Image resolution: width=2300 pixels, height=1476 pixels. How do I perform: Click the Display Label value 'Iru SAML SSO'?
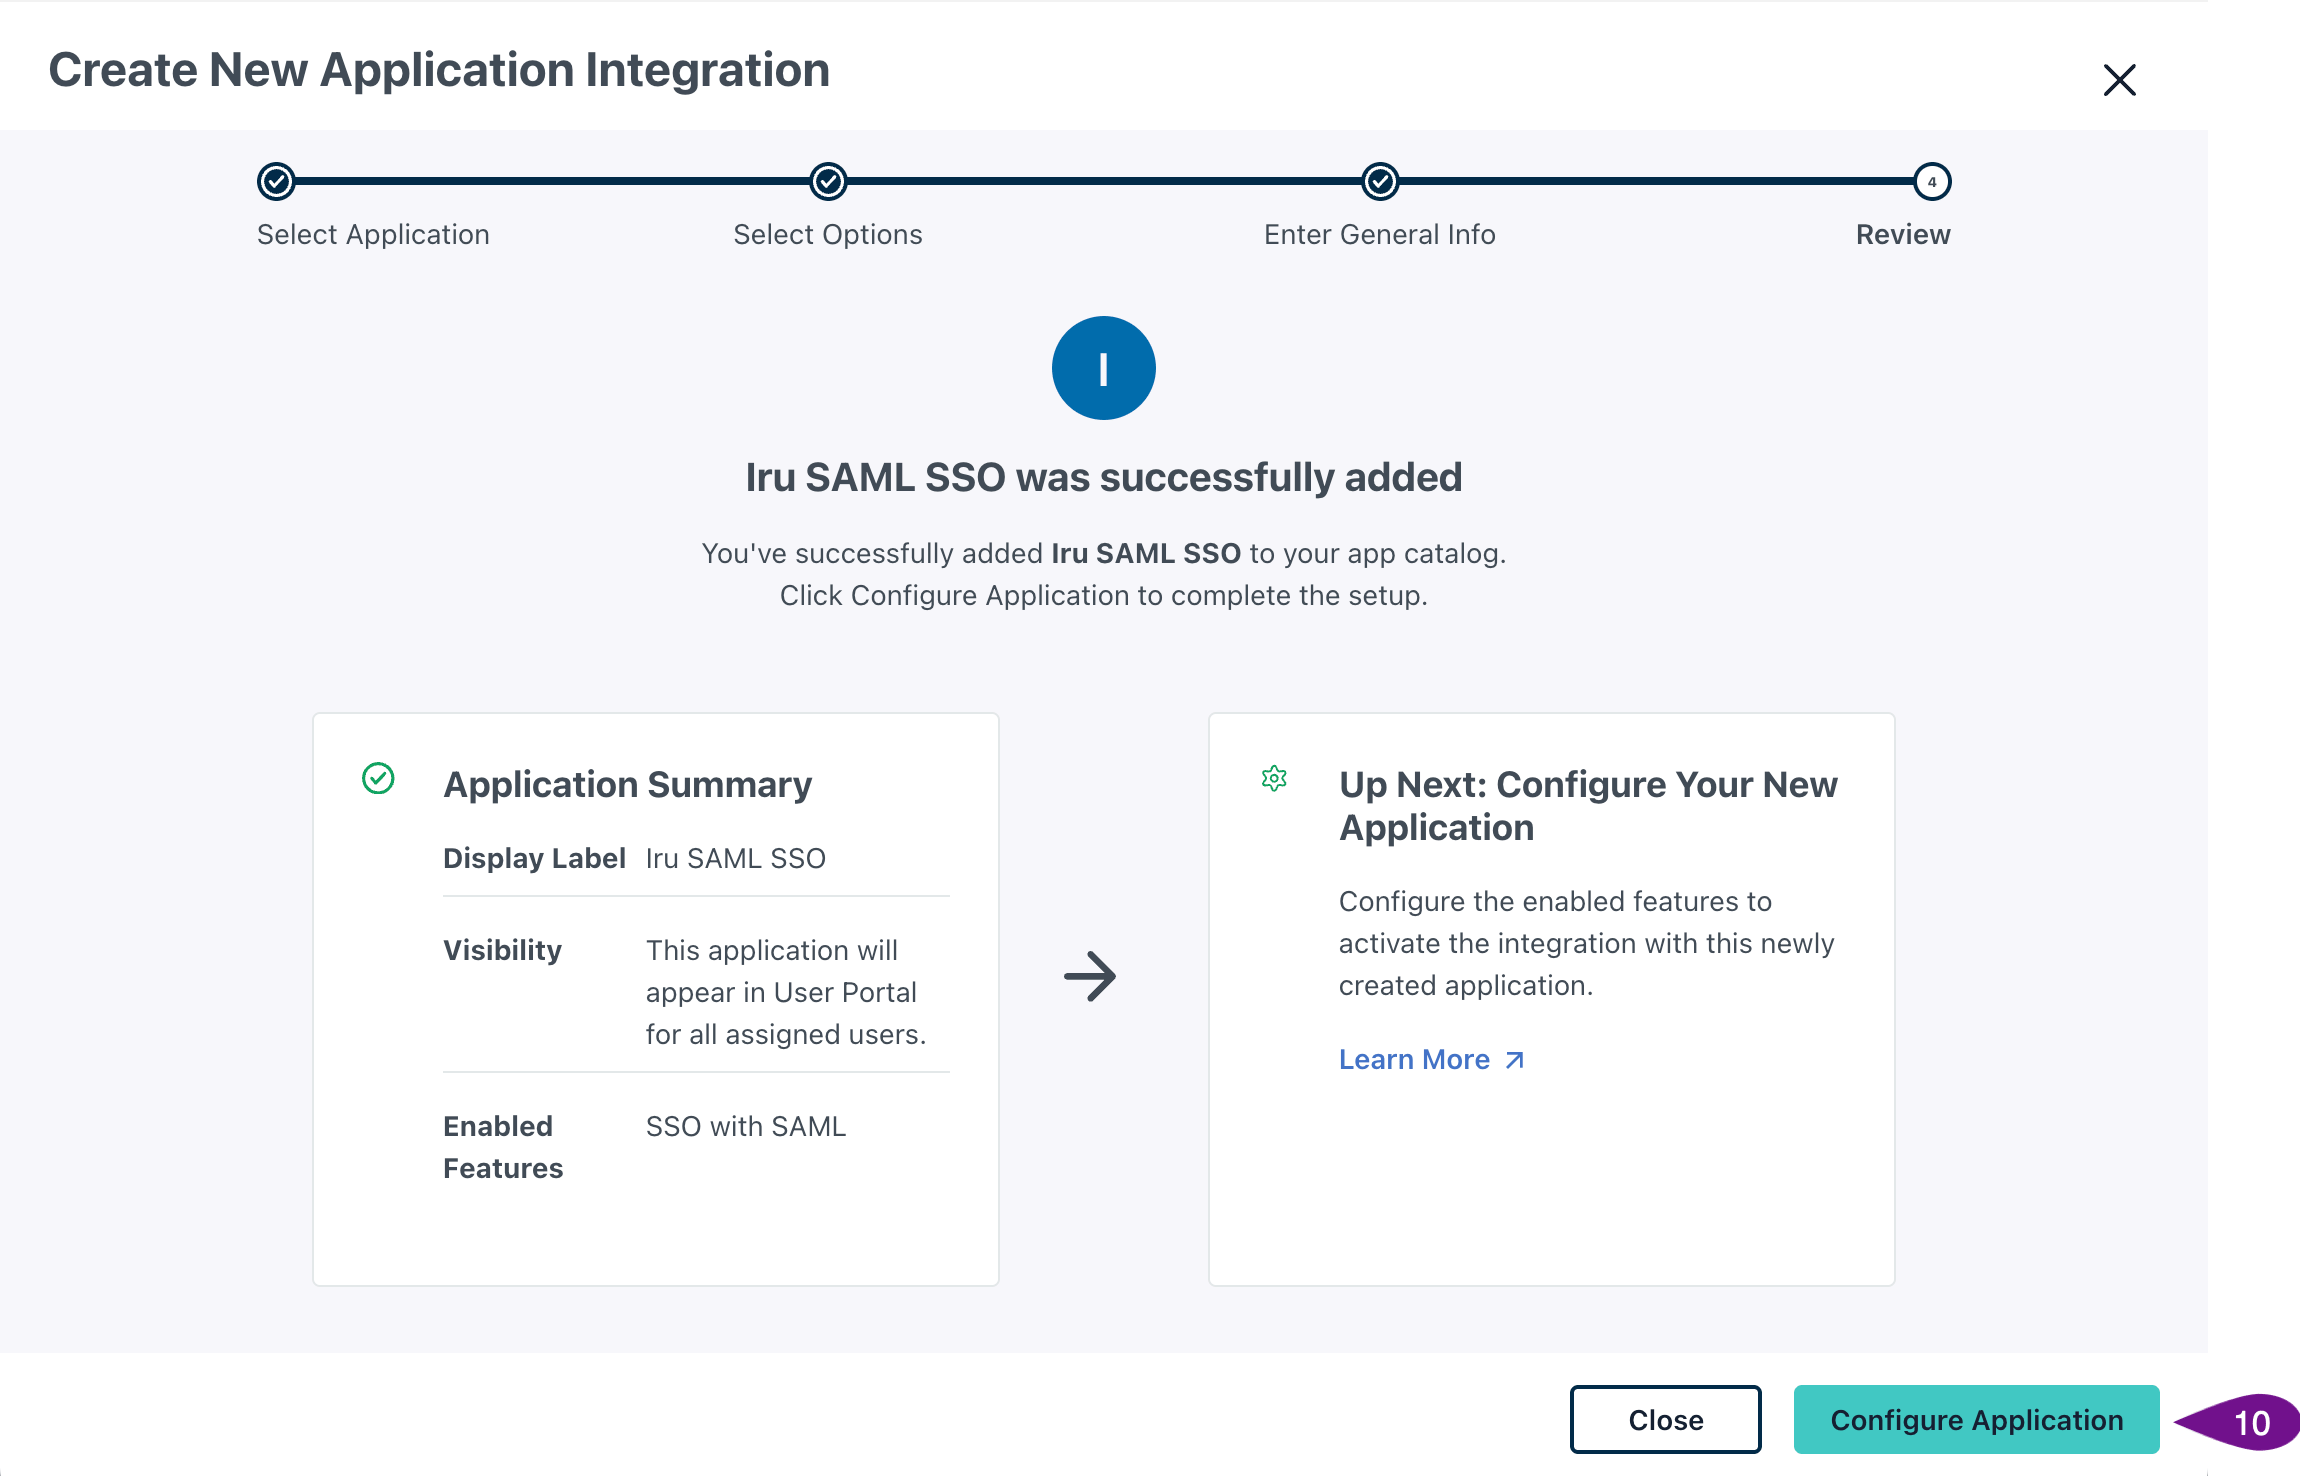coord(736,858)
